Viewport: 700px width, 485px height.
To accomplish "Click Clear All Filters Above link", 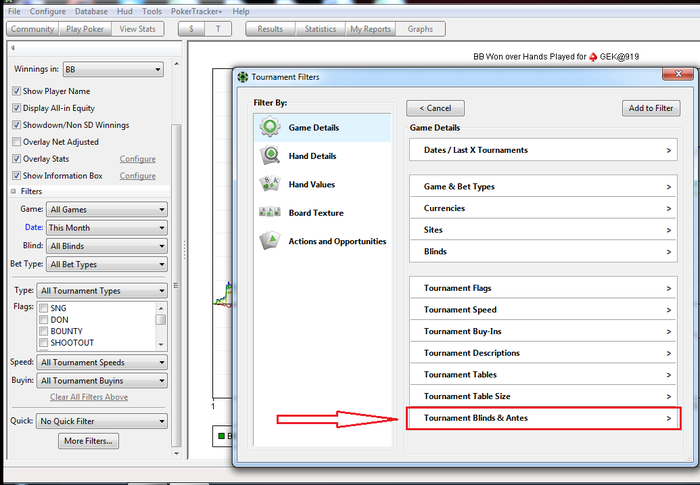I will [x=89, y=397].
